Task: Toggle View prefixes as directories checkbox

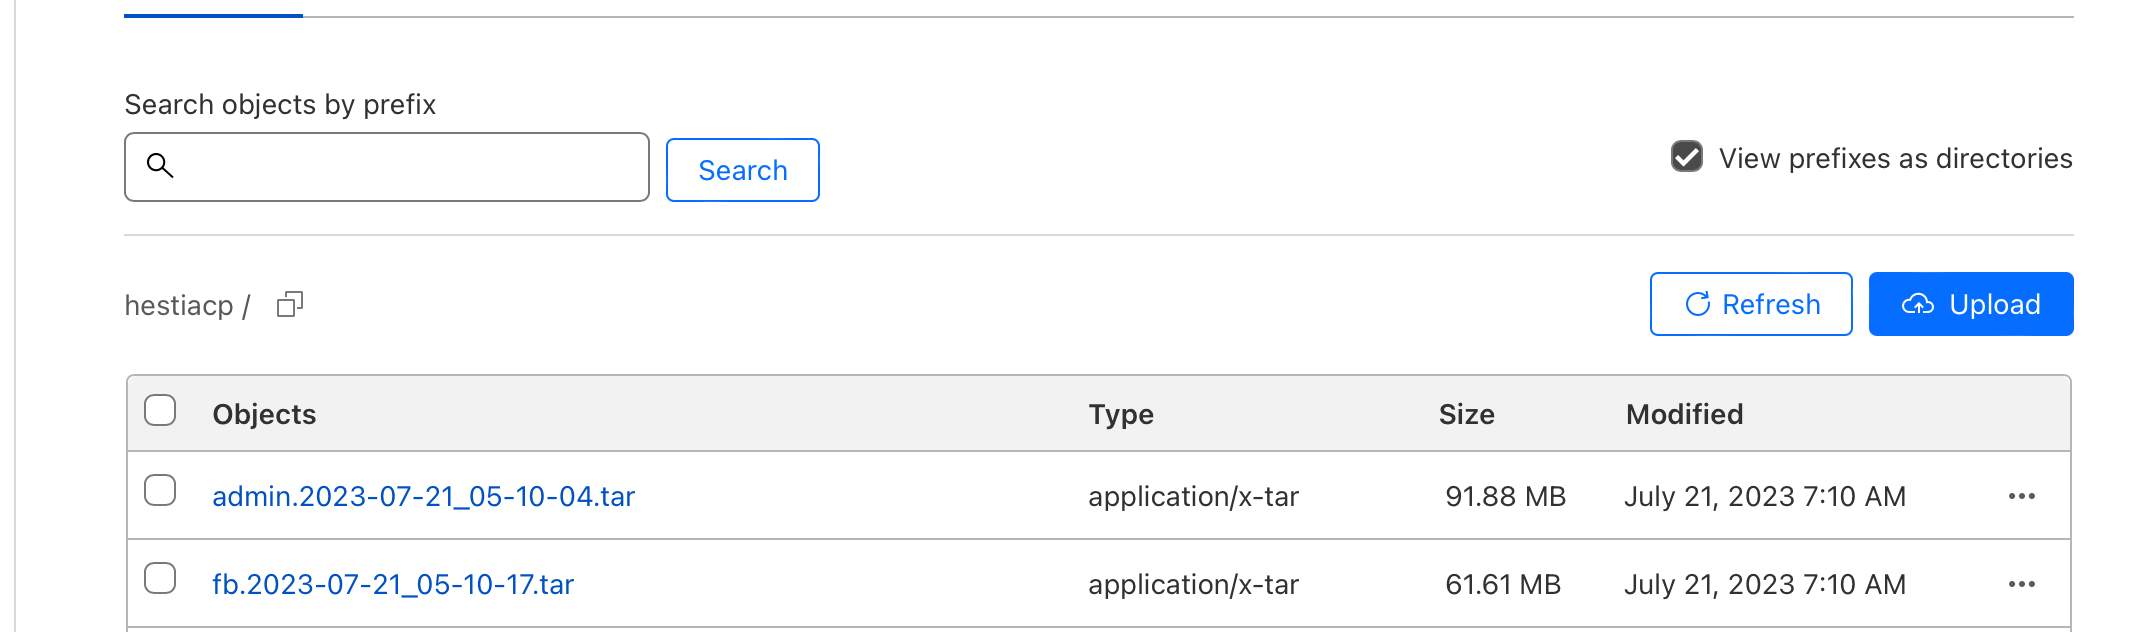Action: (1687, 157)
